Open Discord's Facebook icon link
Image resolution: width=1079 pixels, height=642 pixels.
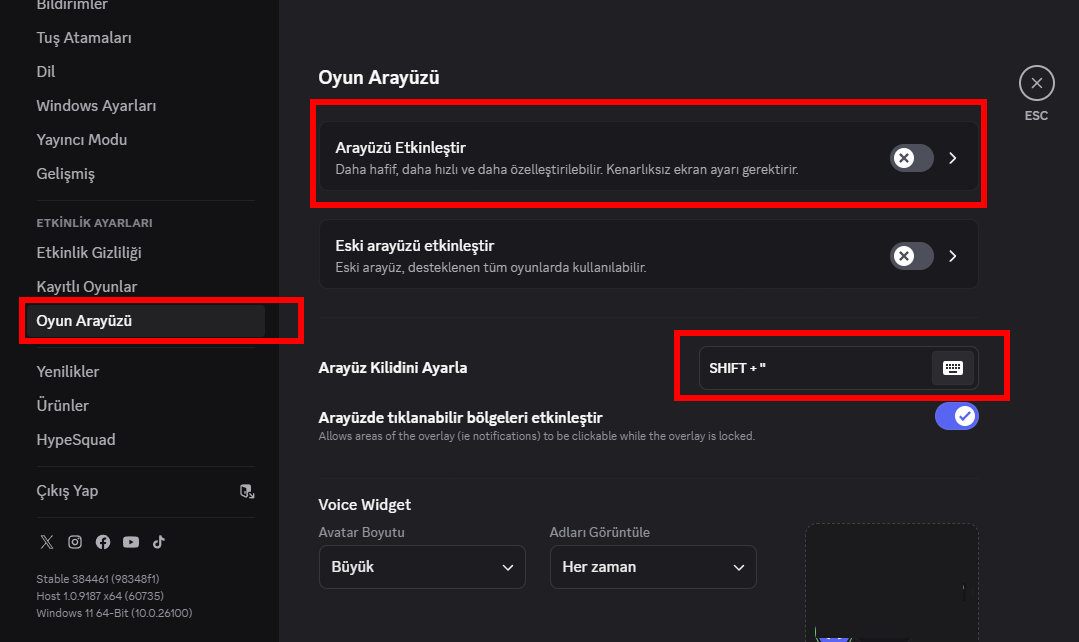click(x=103, y=542)
